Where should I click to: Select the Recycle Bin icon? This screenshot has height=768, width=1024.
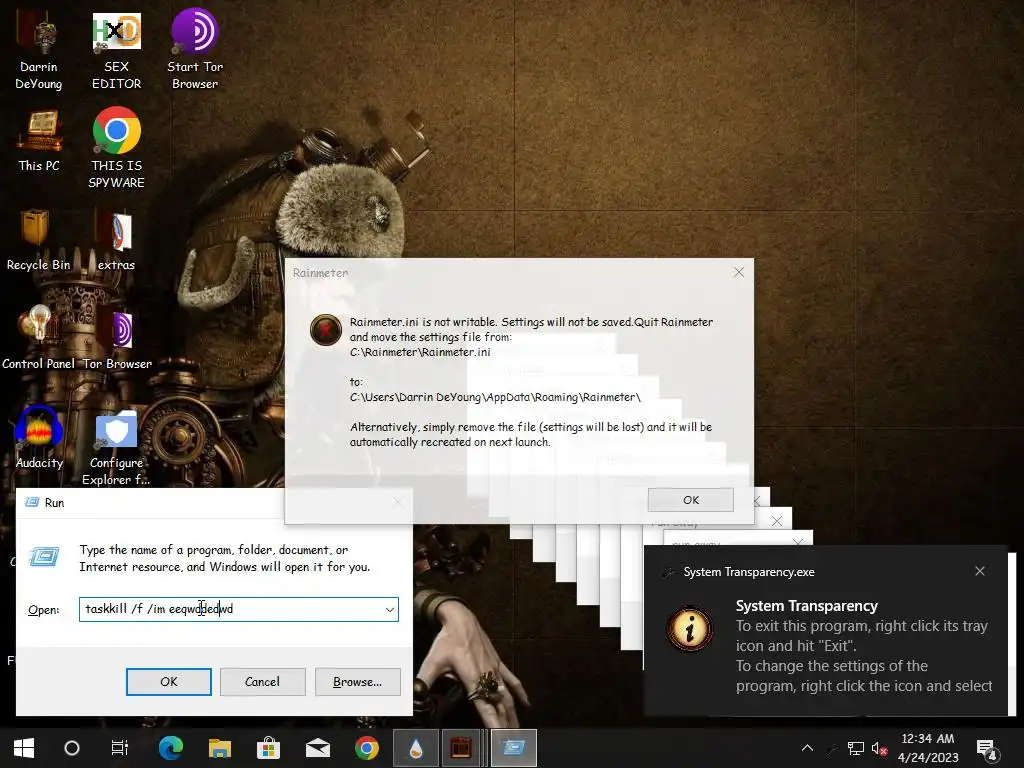click(38, 240)
